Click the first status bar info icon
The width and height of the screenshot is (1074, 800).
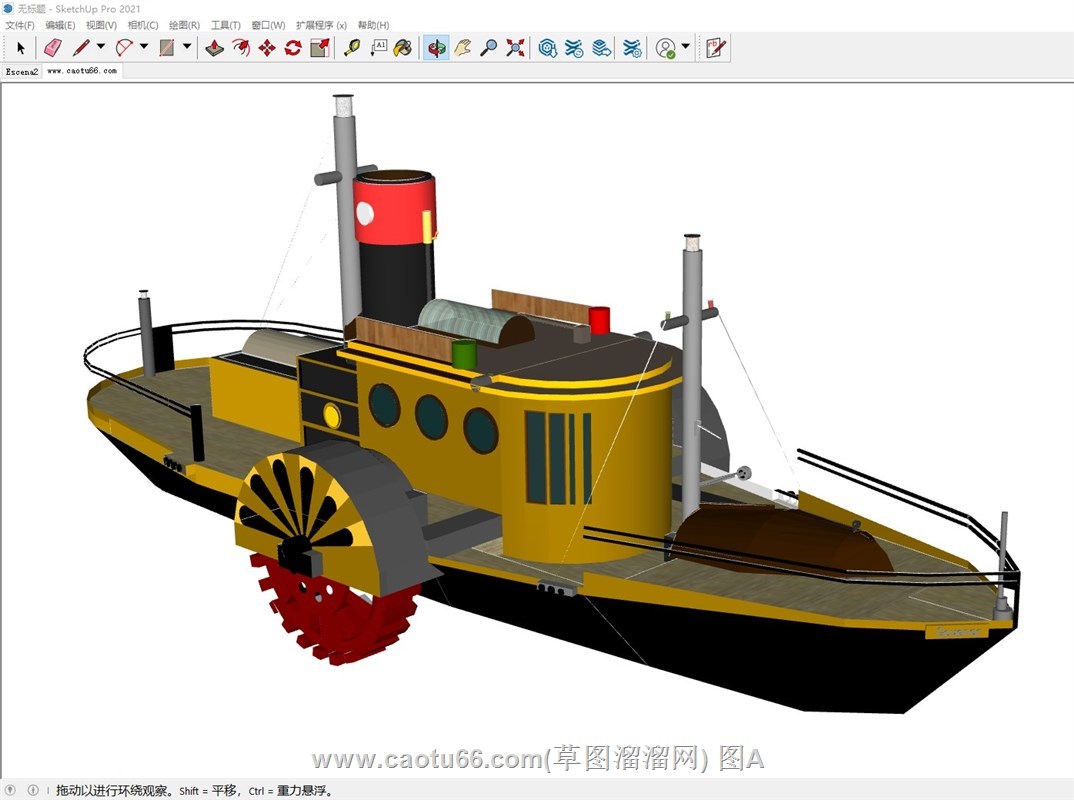pyautogui.click(x=11, y=790)
